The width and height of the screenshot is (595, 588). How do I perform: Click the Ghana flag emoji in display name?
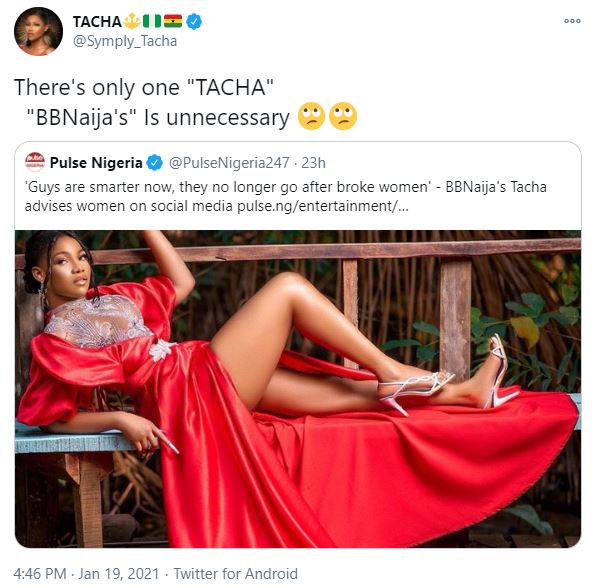coord(173,21)
